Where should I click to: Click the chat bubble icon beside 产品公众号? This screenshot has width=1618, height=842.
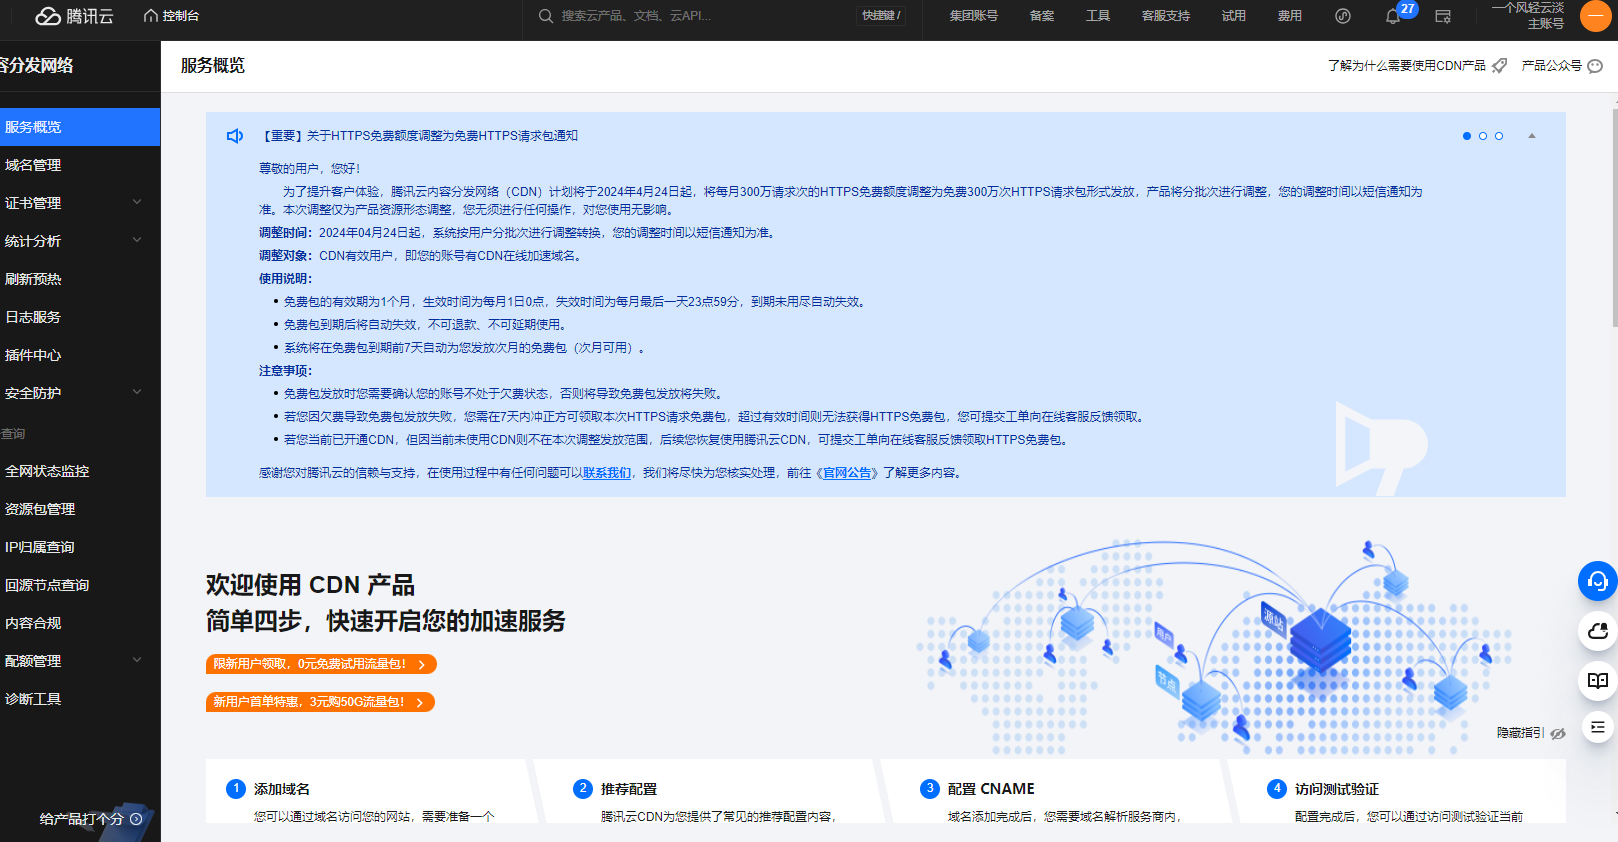(1595, 66)
